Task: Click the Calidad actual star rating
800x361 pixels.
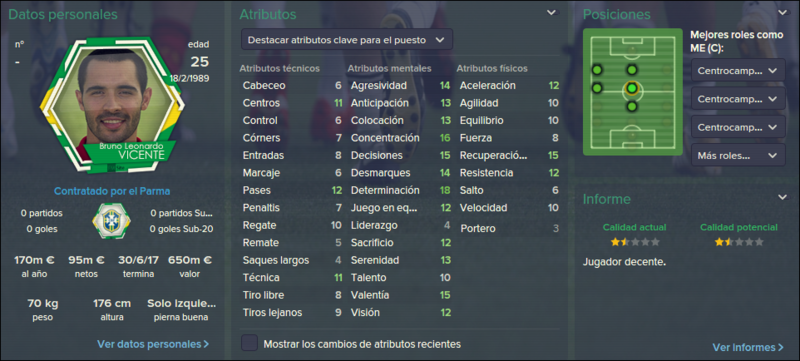Action: 635,242
